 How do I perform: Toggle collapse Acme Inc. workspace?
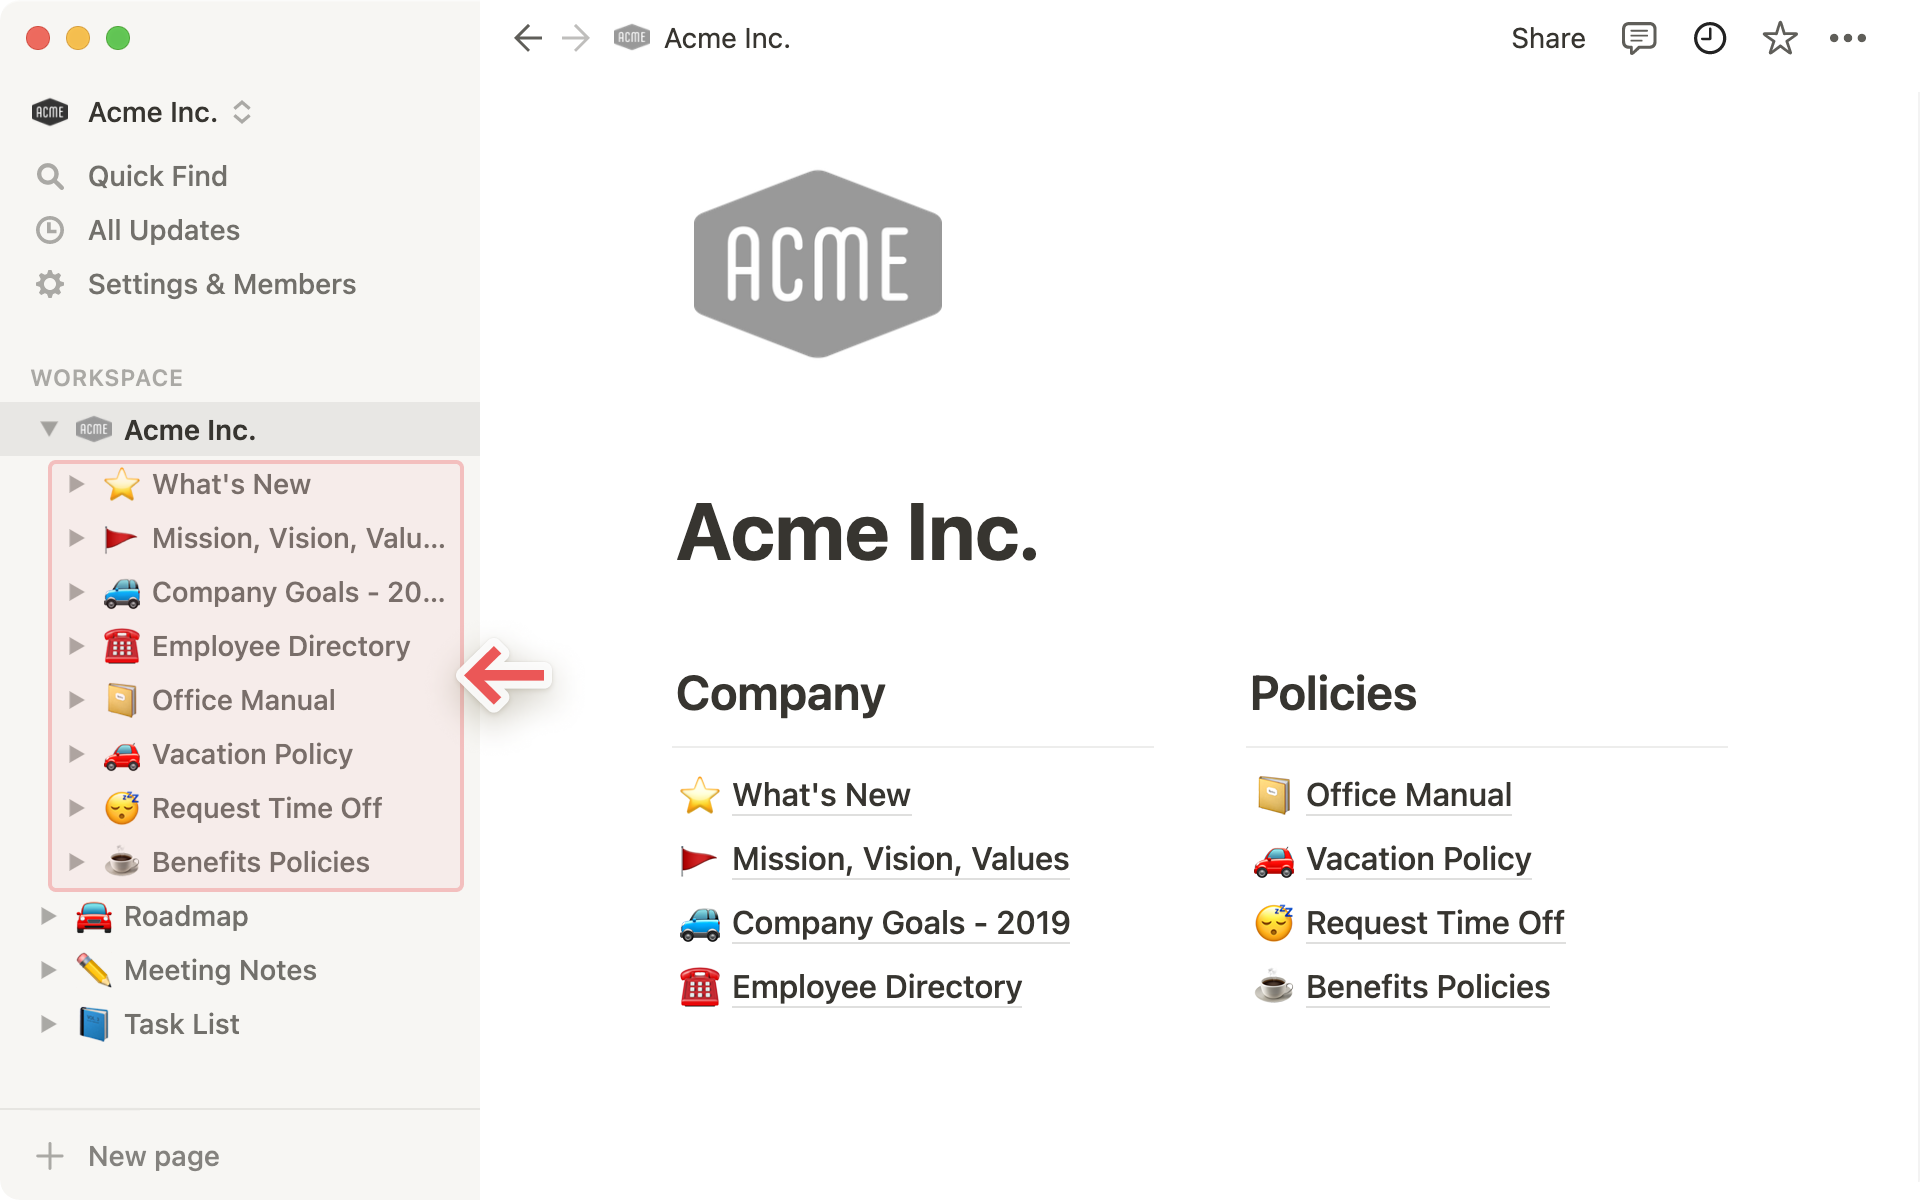(50, 430)
